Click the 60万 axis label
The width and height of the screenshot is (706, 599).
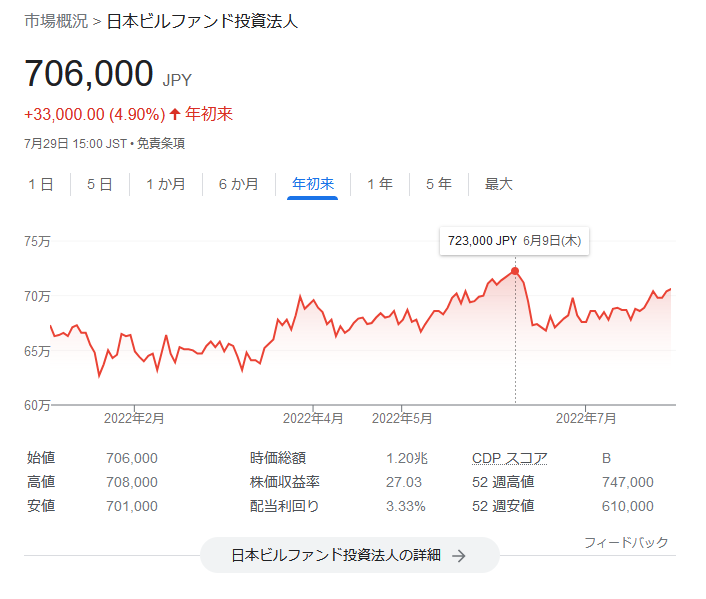37,405
